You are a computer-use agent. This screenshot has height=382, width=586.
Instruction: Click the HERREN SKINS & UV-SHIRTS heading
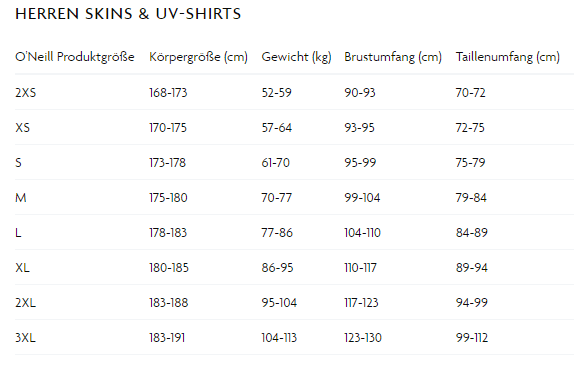pyautogui.click(x=128, y=14)
